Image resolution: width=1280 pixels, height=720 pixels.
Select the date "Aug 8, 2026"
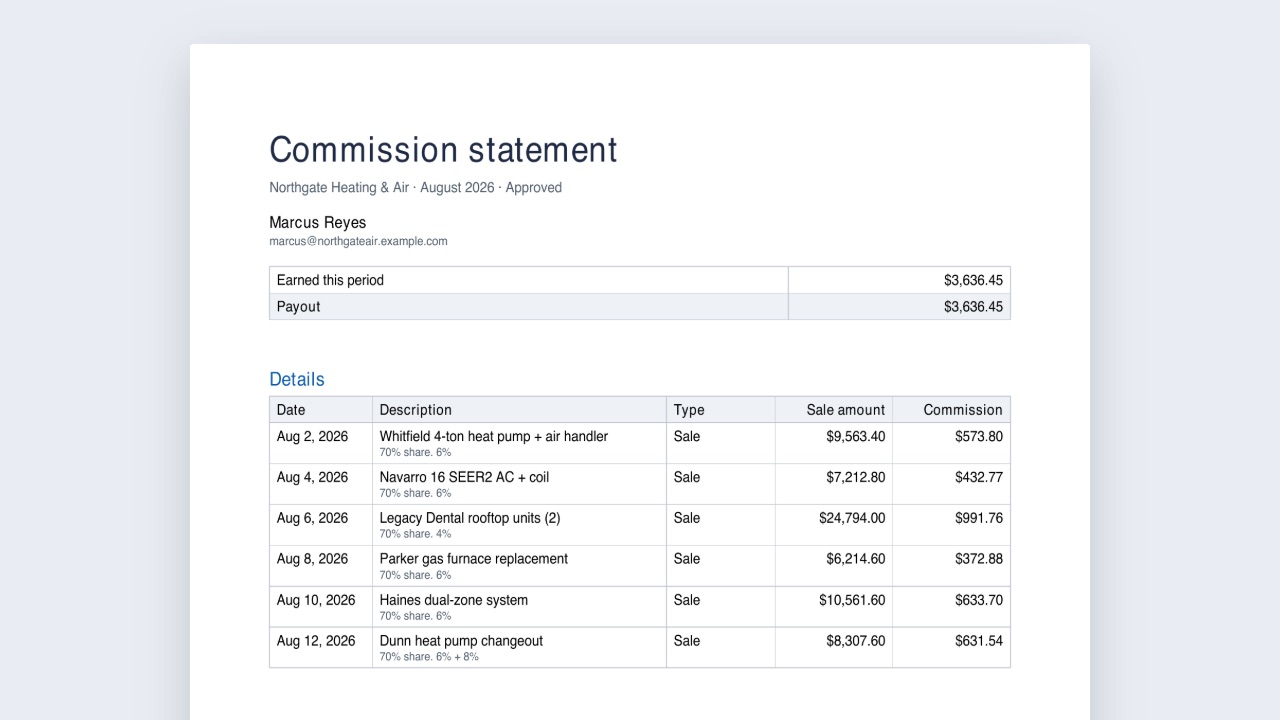click(312, 560)
